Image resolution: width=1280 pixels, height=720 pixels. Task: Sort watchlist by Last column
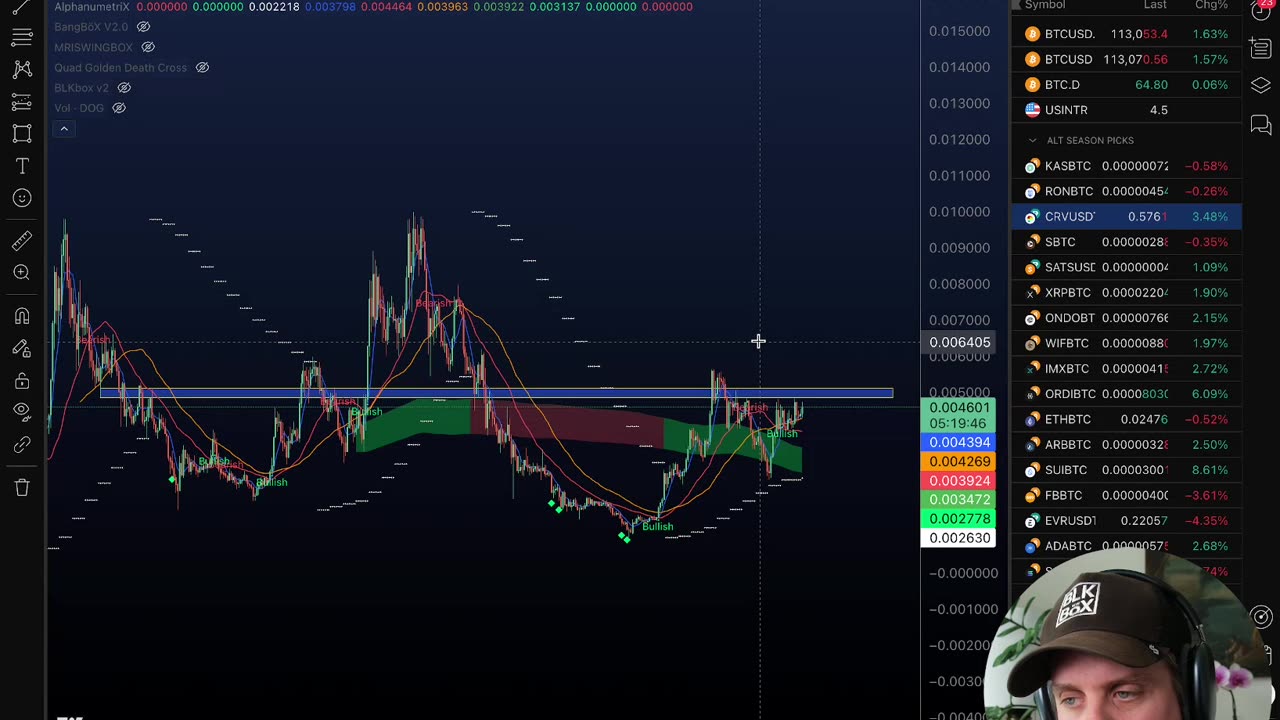[1155, 5]
